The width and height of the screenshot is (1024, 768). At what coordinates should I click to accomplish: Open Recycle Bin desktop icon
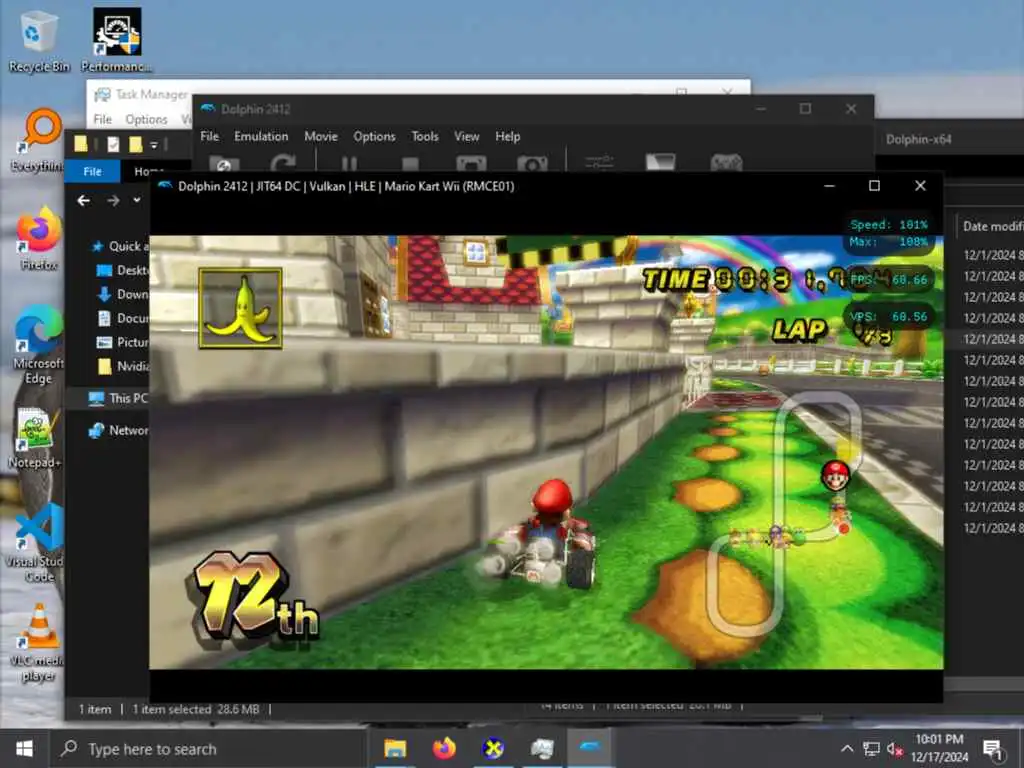39,41
